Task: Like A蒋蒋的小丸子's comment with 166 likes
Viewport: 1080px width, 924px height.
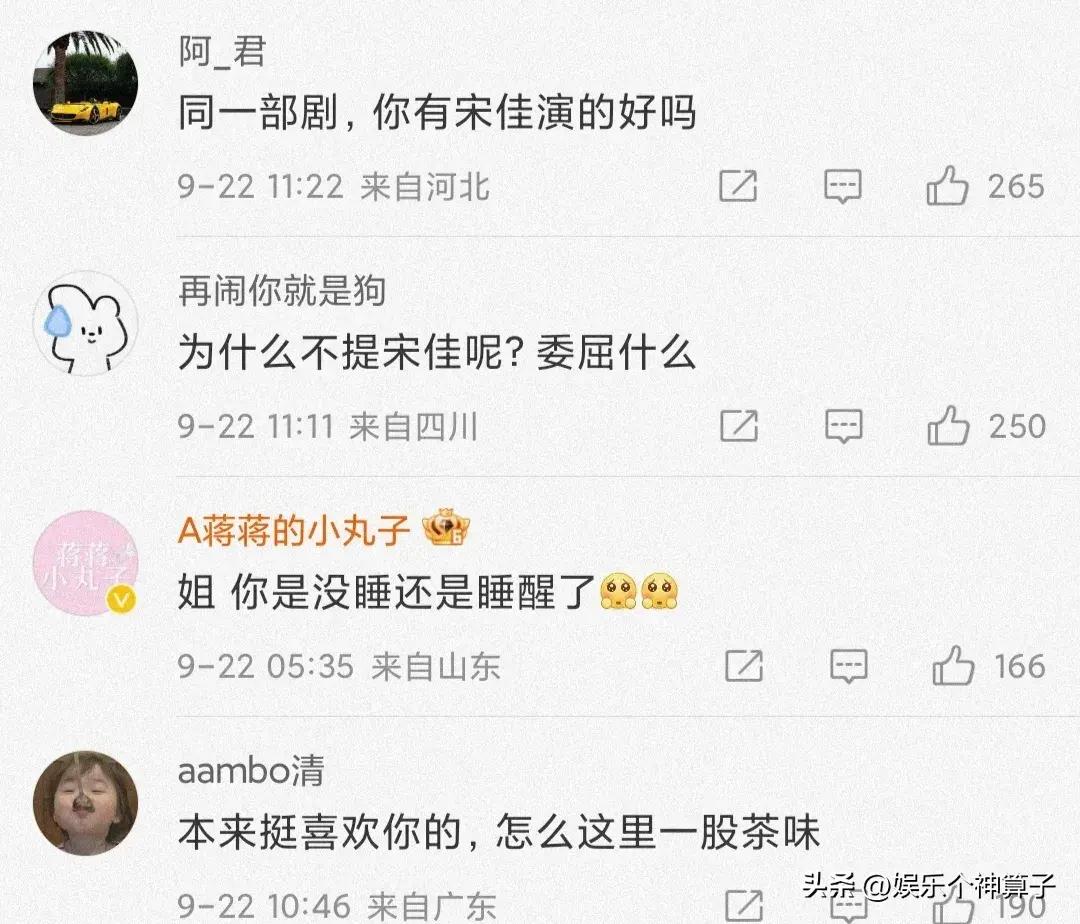Action: click(953, 665)
